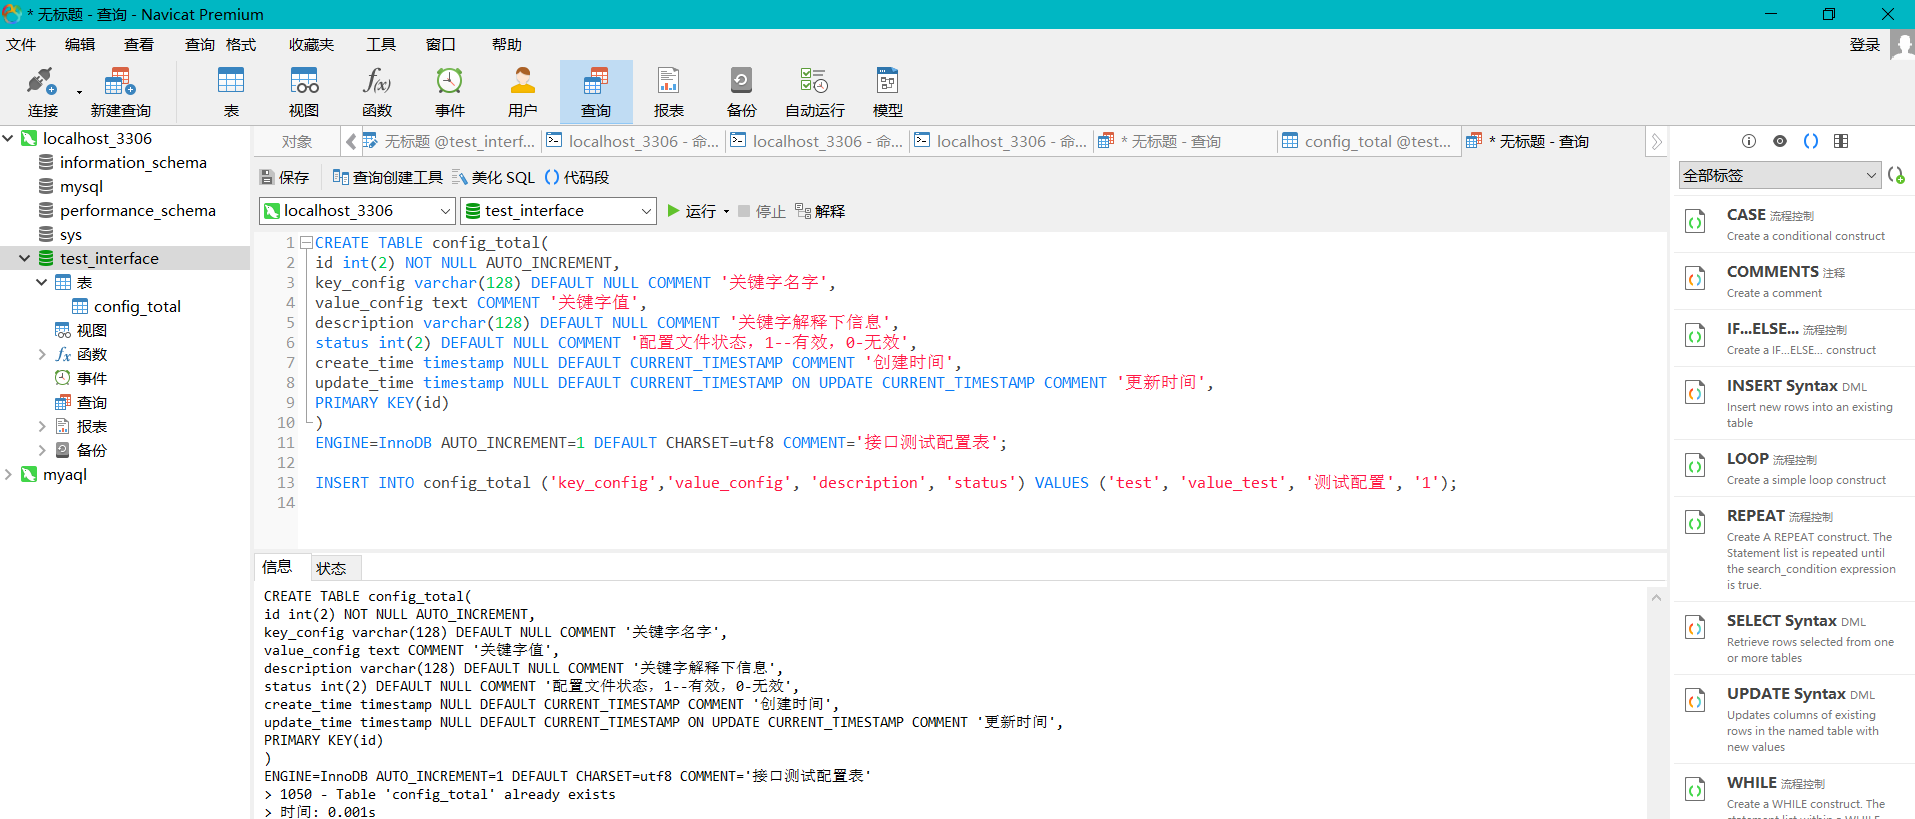Expand the 备份 node in the tree
1915x819 pixels.
[x=42, y=450]
